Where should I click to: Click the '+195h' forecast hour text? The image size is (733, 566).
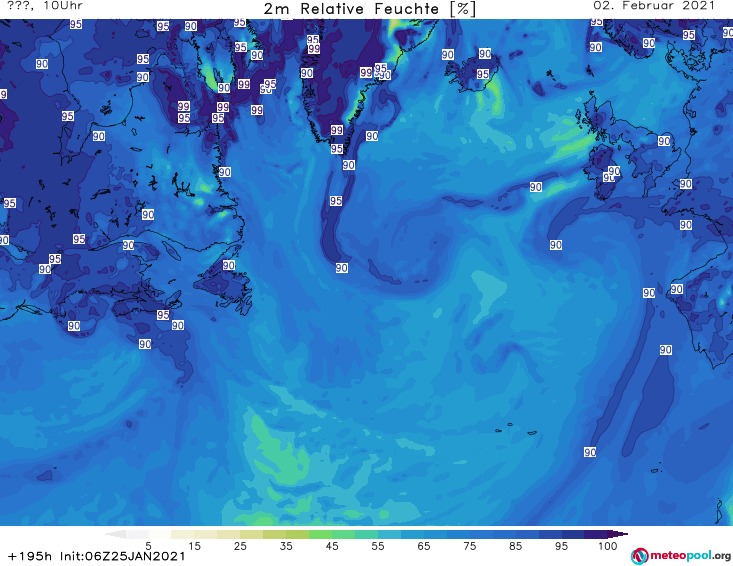click(x=30, y=556)
